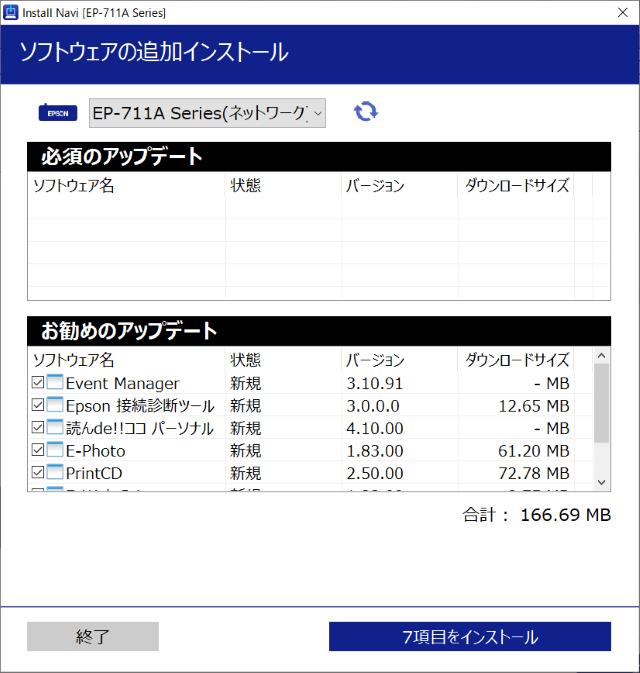Click ソフトウェア名 header in 必須のアップデート

(74, 186)
